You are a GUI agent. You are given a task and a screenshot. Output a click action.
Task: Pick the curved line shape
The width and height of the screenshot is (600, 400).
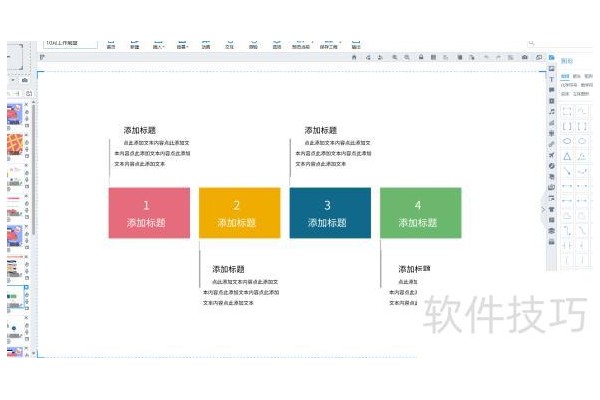(582, 171)
